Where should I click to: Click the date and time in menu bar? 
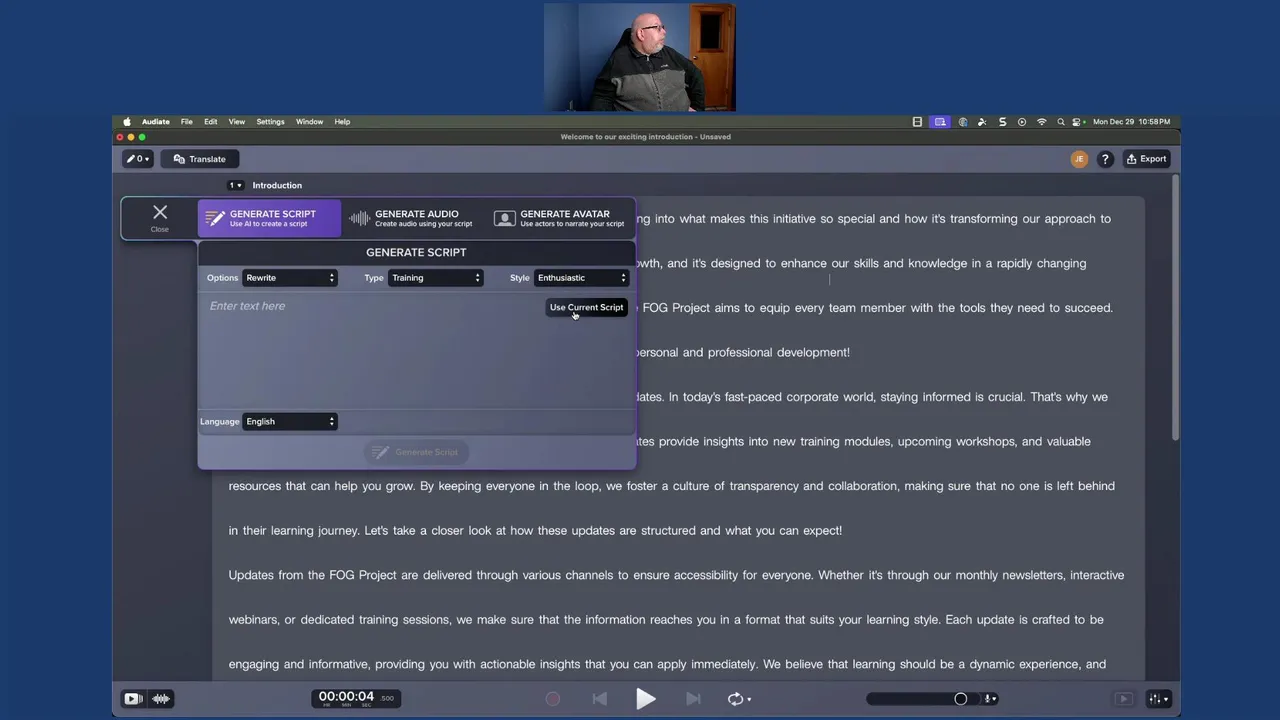coord(1131,122)
